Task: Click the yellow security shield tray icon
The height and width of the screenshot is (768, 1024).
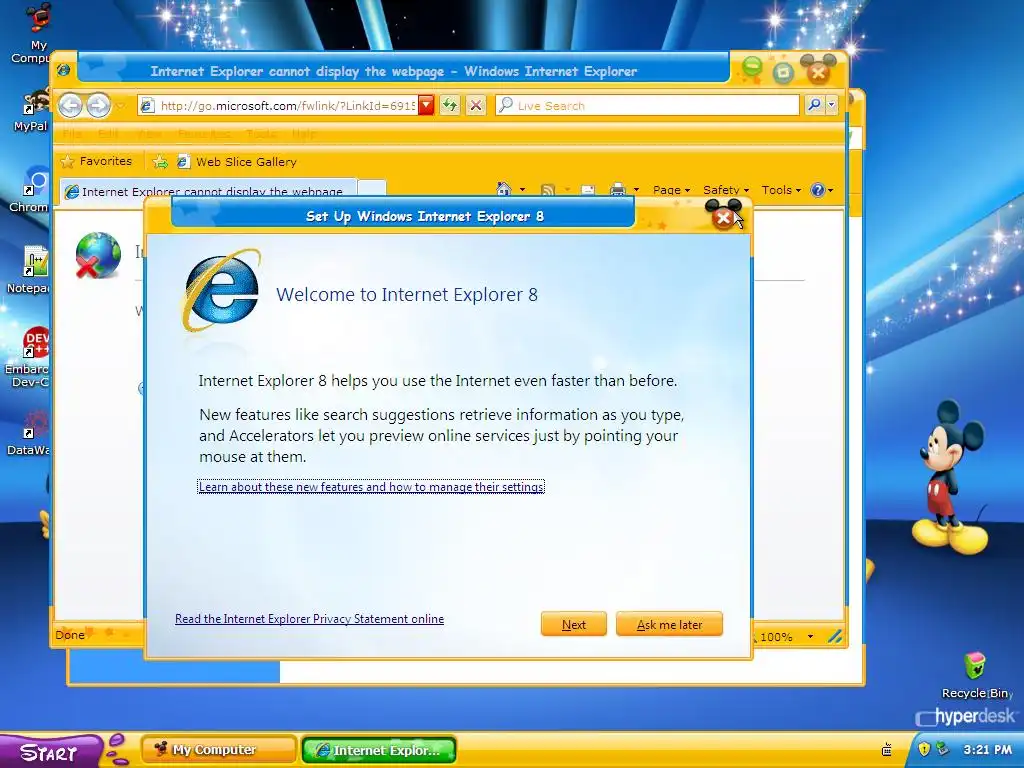Action: coord(924,749)
